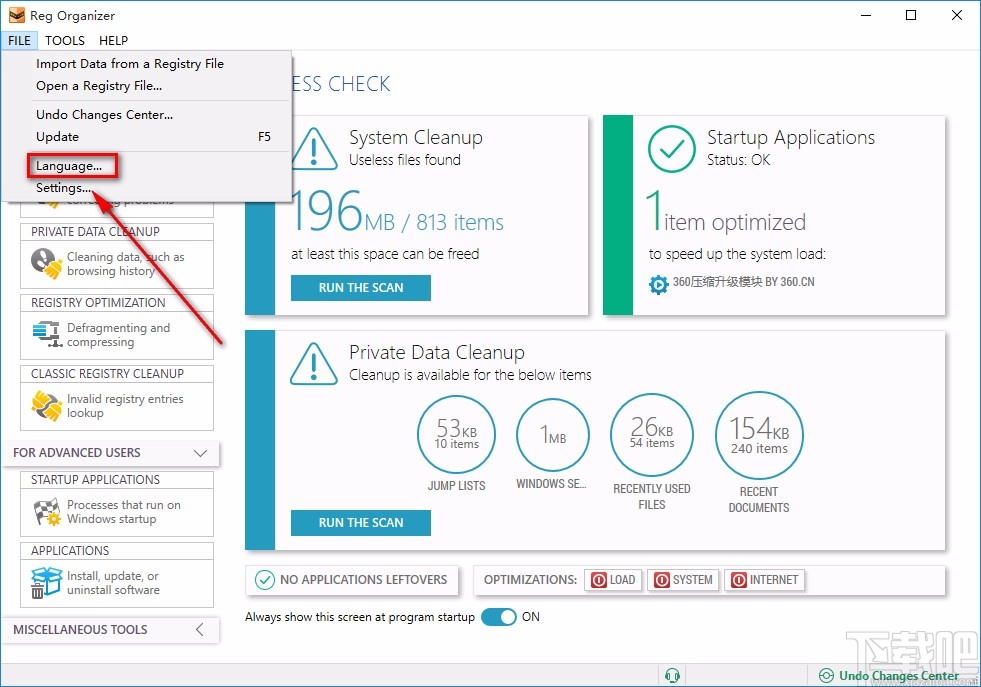The image size is (981, 687).
Task: Open STARTUP APPLICATIONS tool
Action: (x=117, y=504)
